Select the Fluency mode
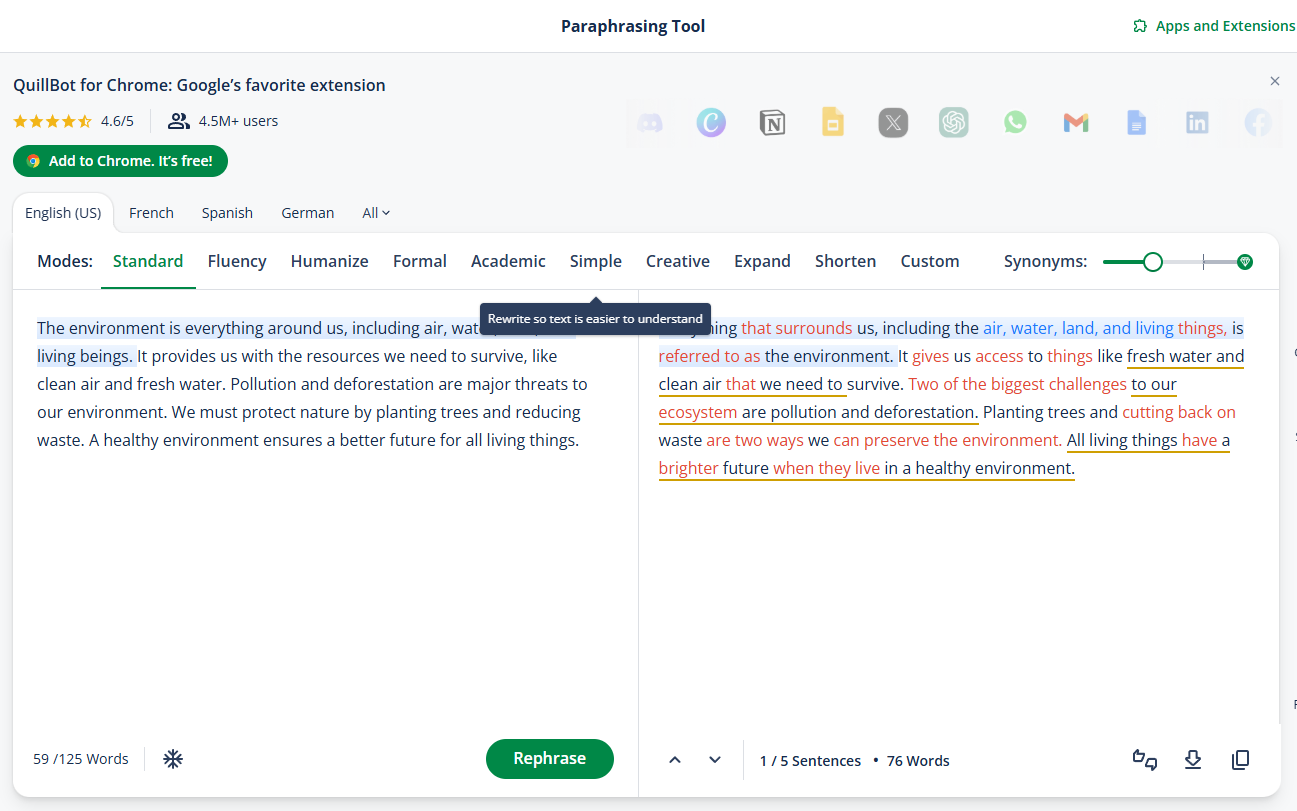 [237, 261]
